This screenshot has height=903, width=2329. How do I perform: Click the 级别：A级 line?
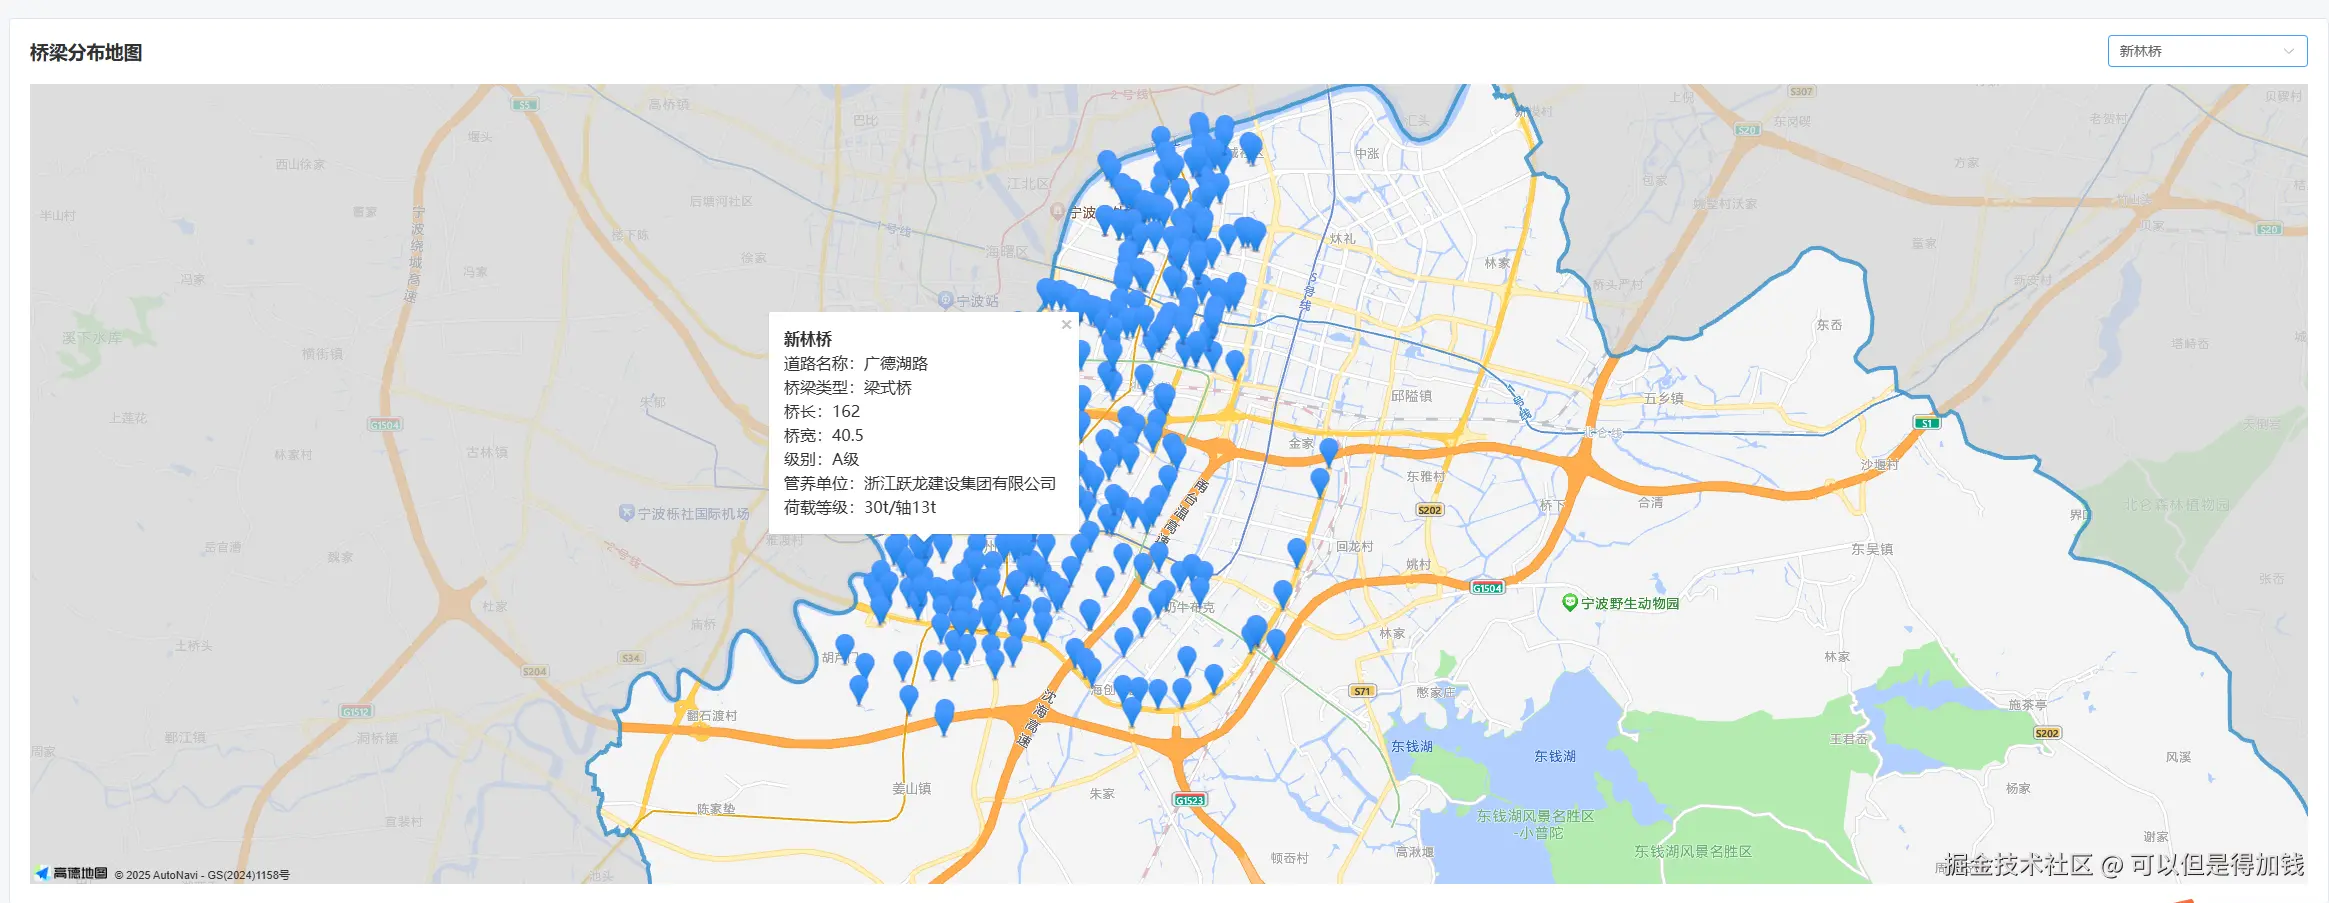[x=822, y=459]
